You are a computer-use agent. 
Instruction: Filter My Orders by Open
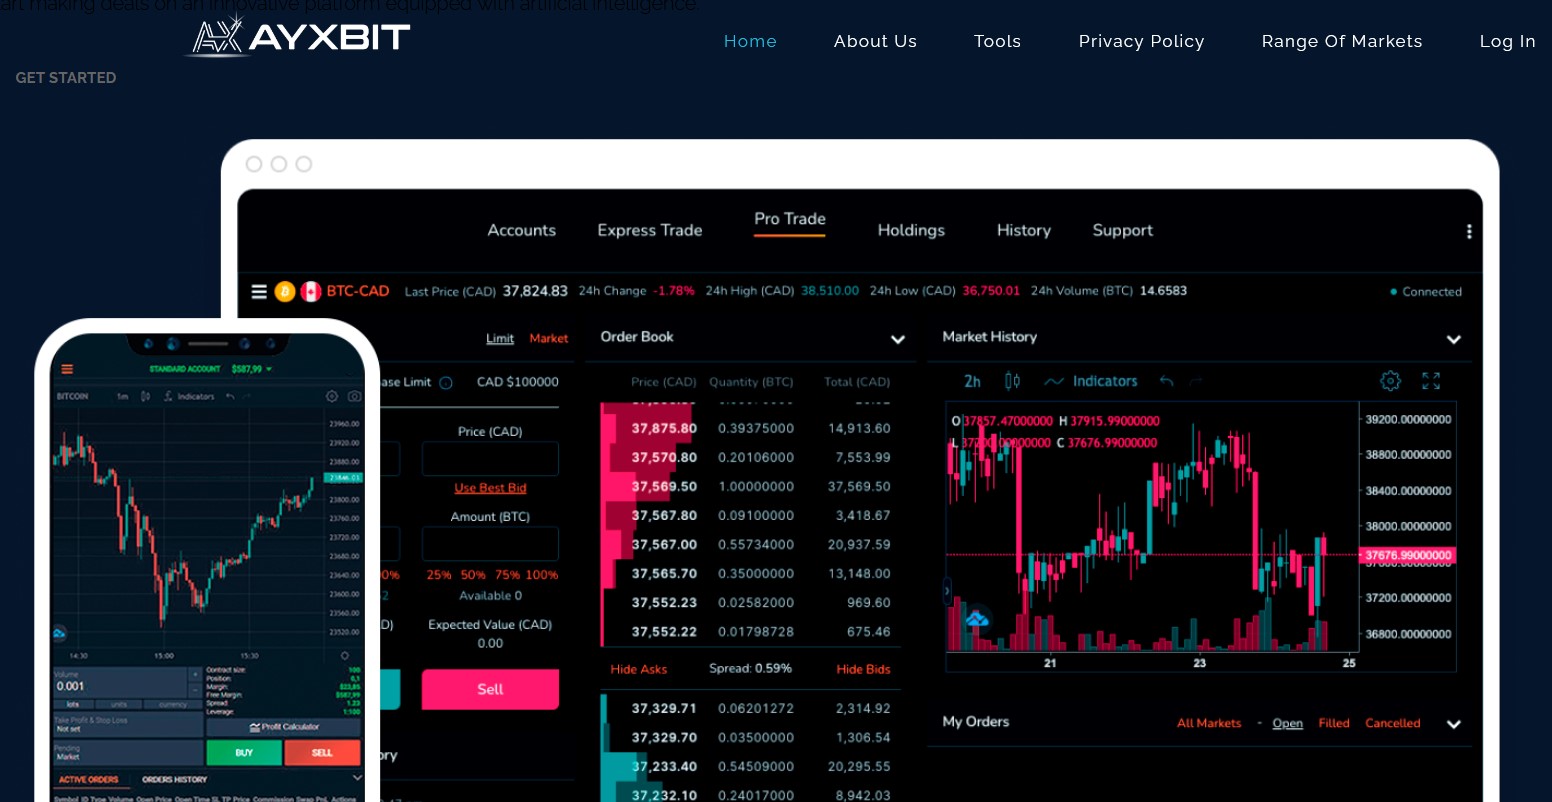[1288, 723]
